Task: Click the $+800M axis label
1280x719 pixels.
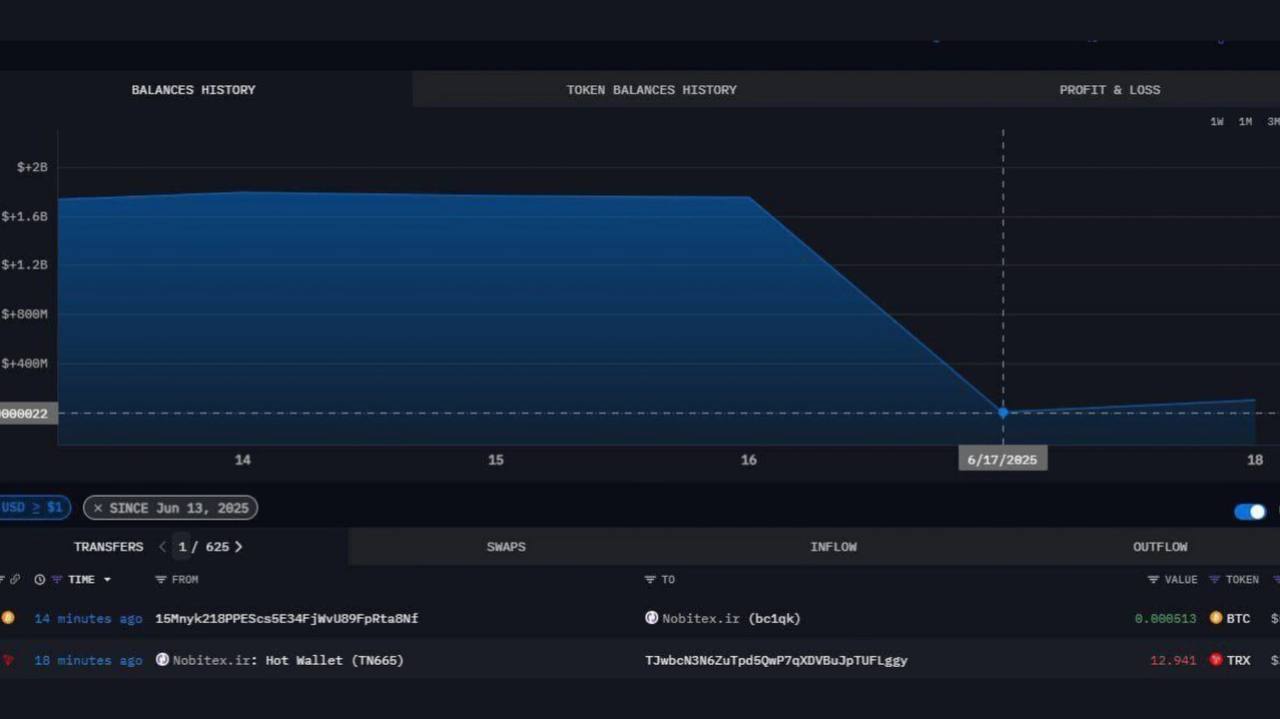Action: pyautogui.click(x=24, y=314)
